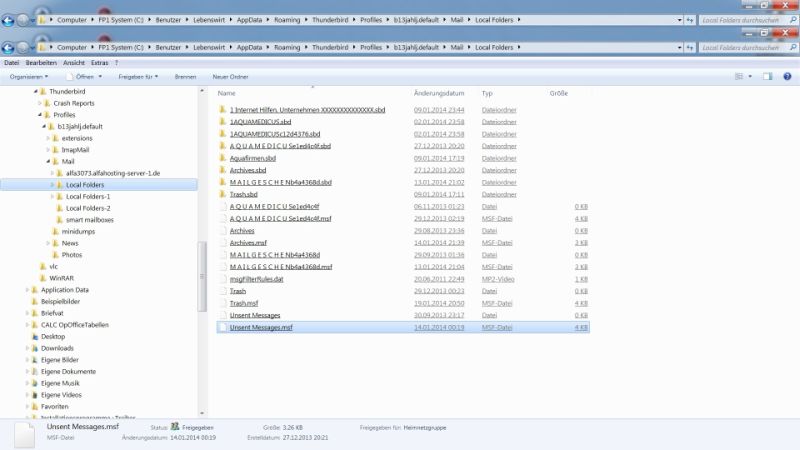Open the ? help menu

(x=116, y=63)
